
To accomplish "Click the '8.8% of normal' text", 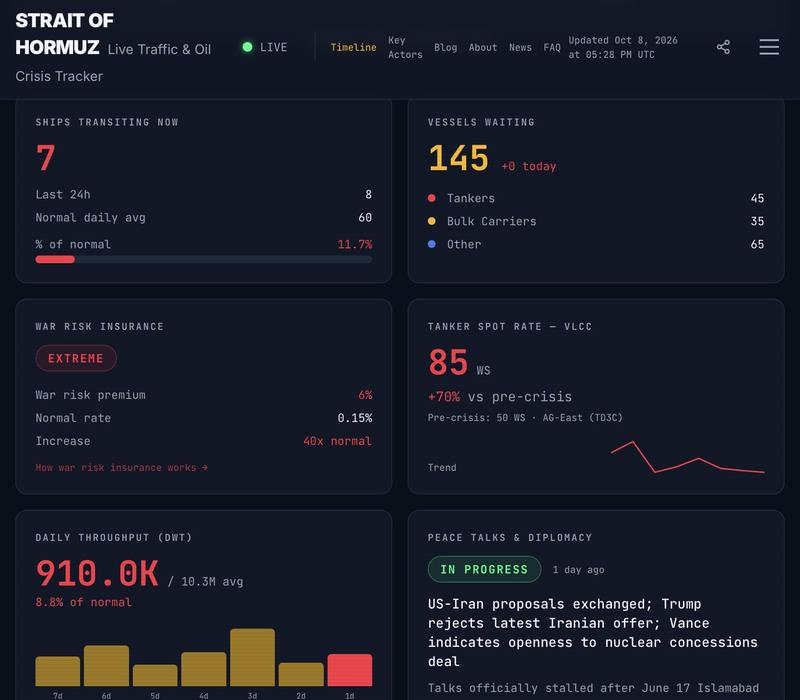I will [83, 602].
